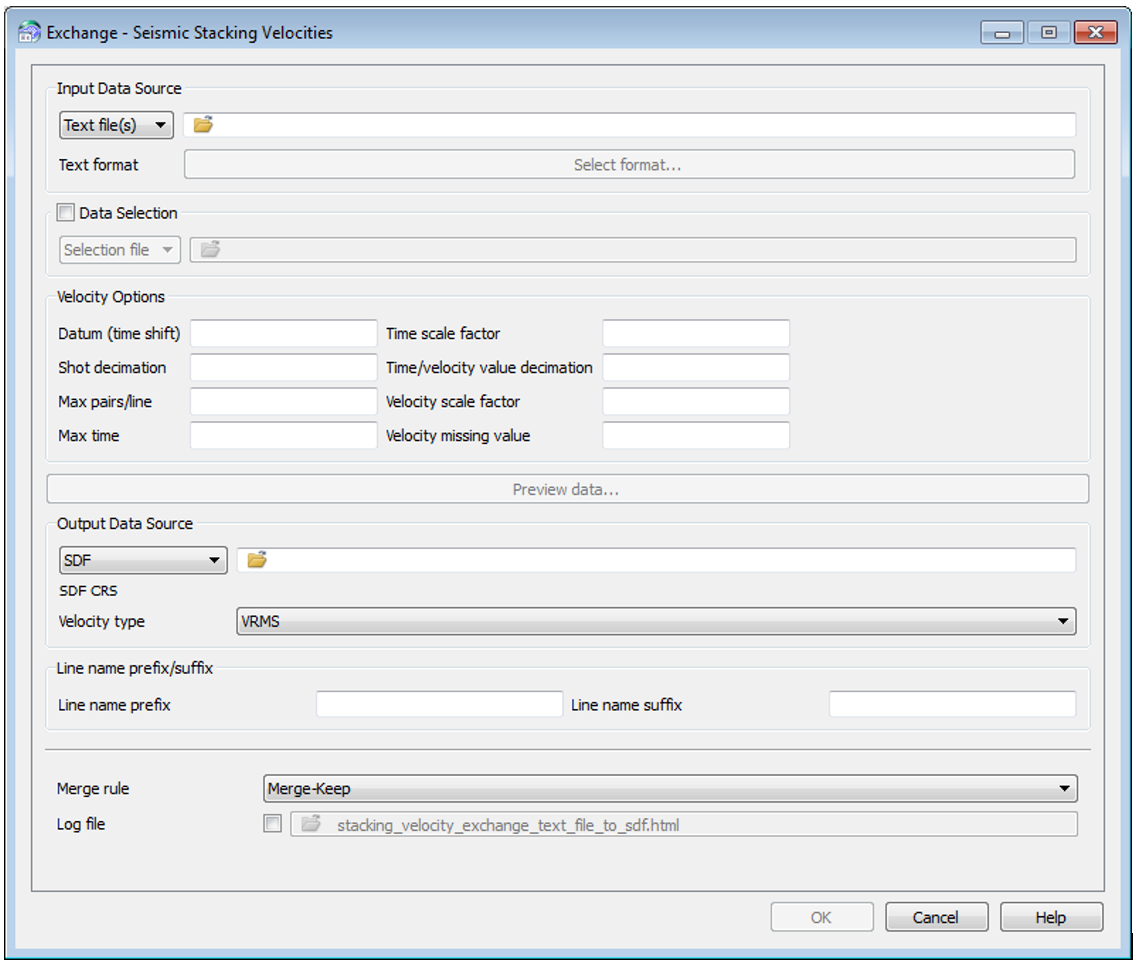Viewport: 1139px width, 968px height.
Task: Focus the Velocity scale factor field
Action: [696, 402]
